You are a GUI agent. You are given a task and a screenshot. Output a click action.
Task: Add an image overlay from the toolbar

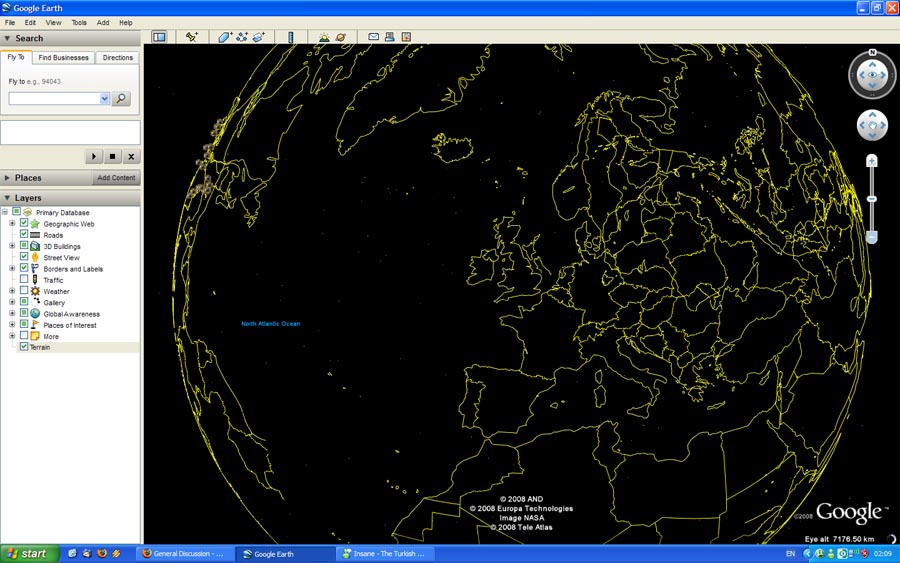(259, 37)
